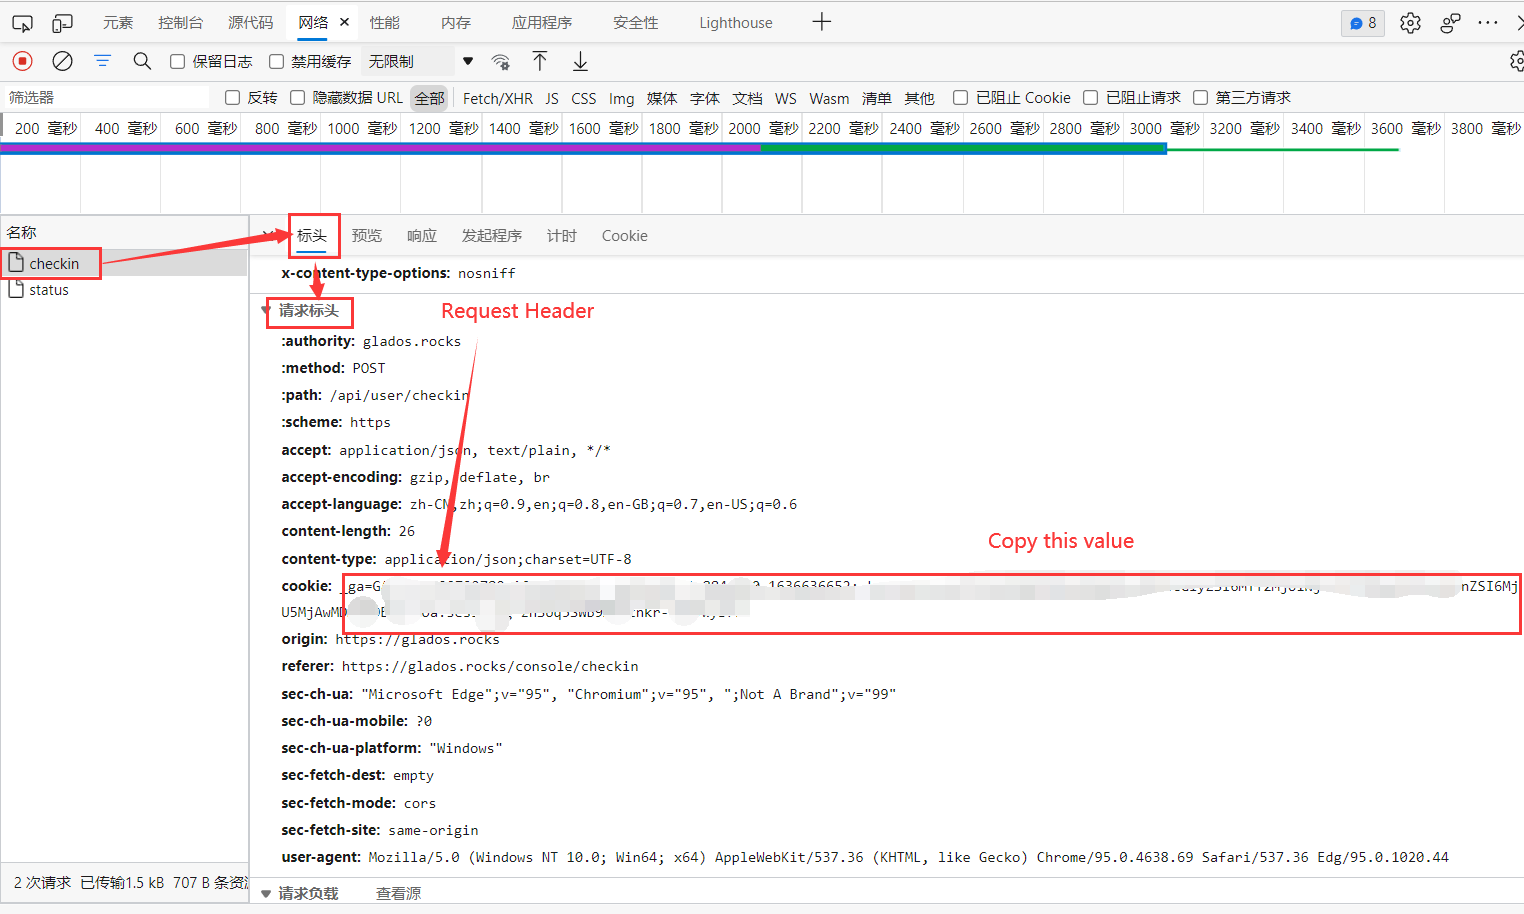Click the inspect element picker icon
The width and height of the screenshot is (1524, 914).
click(22, 22)
